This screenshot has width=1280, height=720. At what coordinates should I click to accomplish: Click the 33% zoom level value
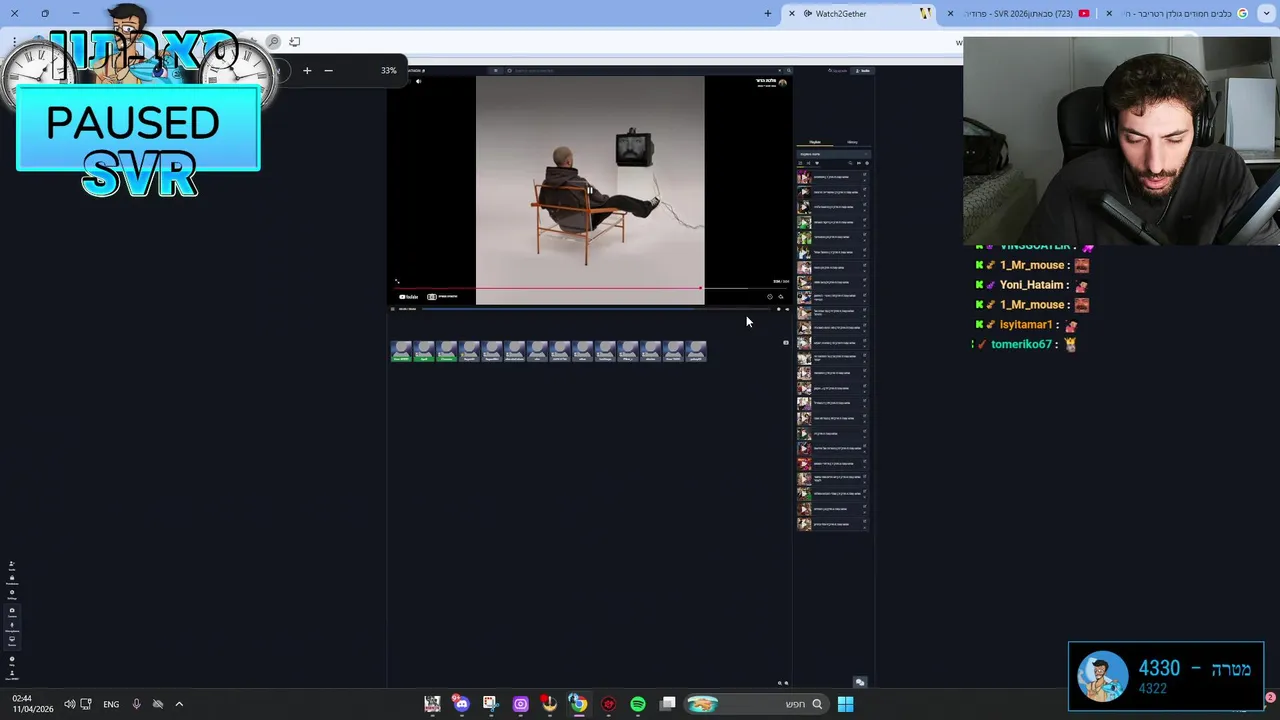(x=388, y=70)
